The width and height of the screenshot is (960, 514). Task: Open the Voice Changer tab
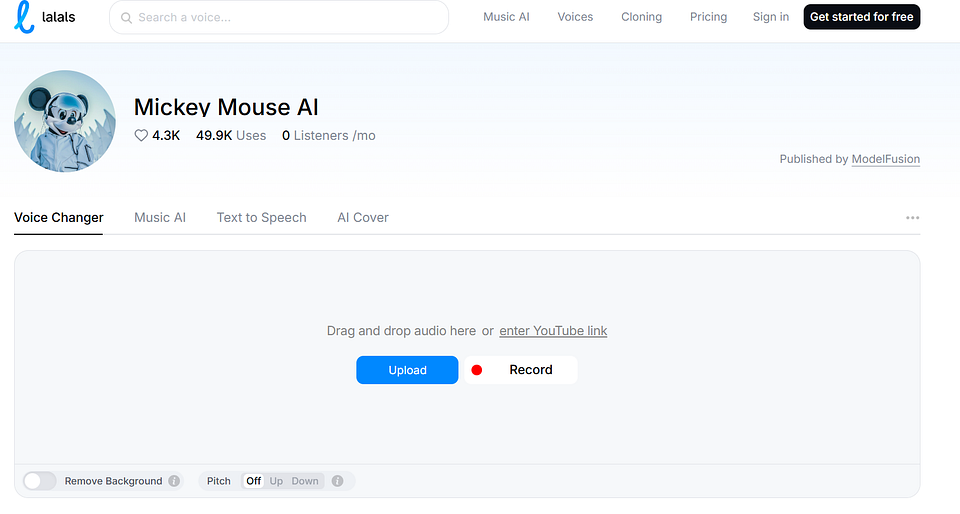(59, 218)
